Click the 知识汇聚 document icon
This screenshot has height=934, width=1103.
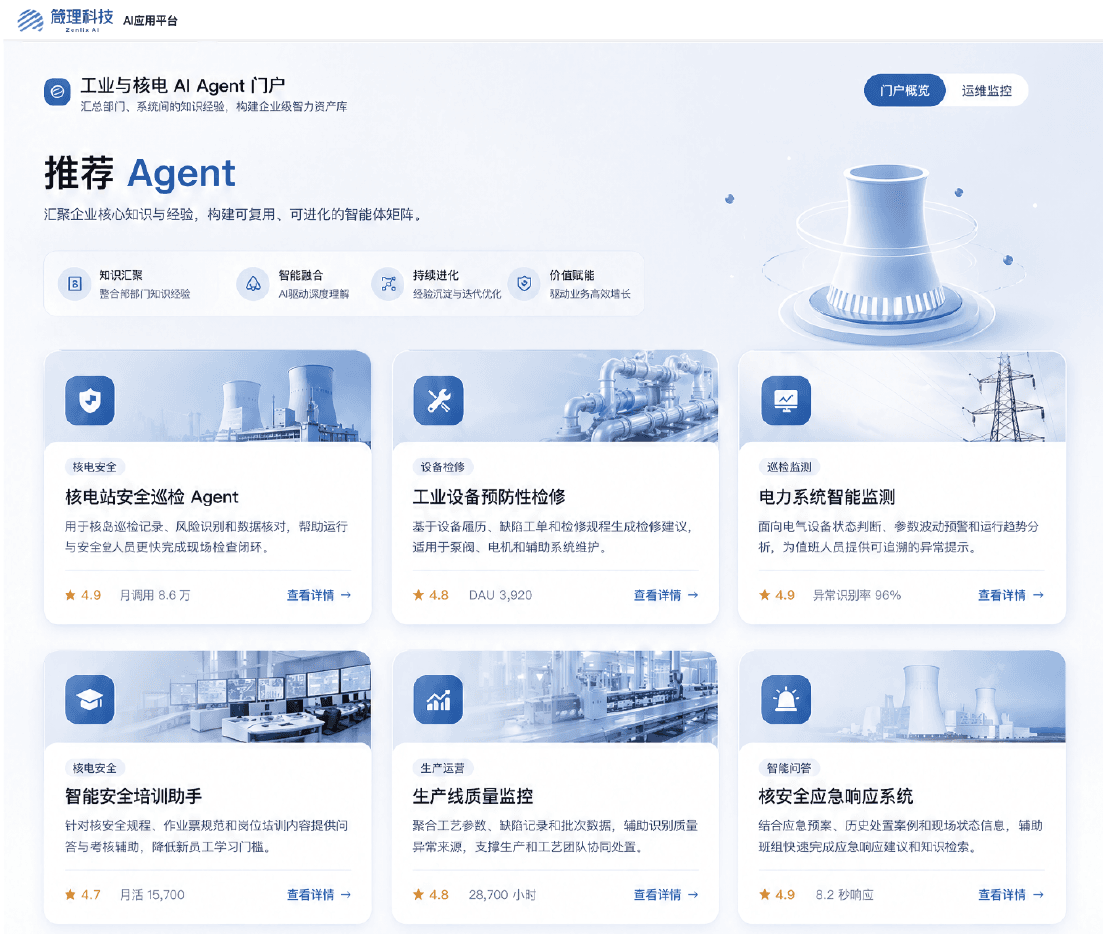point(75,284)
